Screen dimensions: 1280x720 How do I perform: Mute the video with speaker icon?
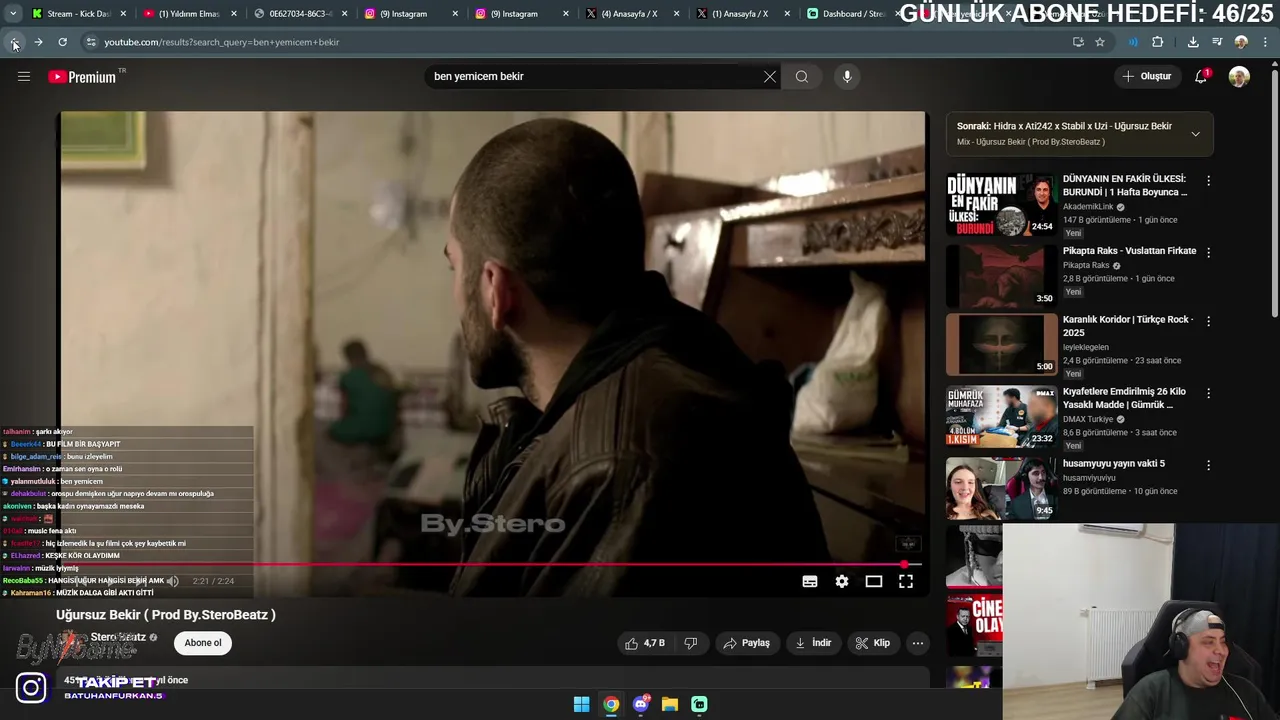(173, 581)
